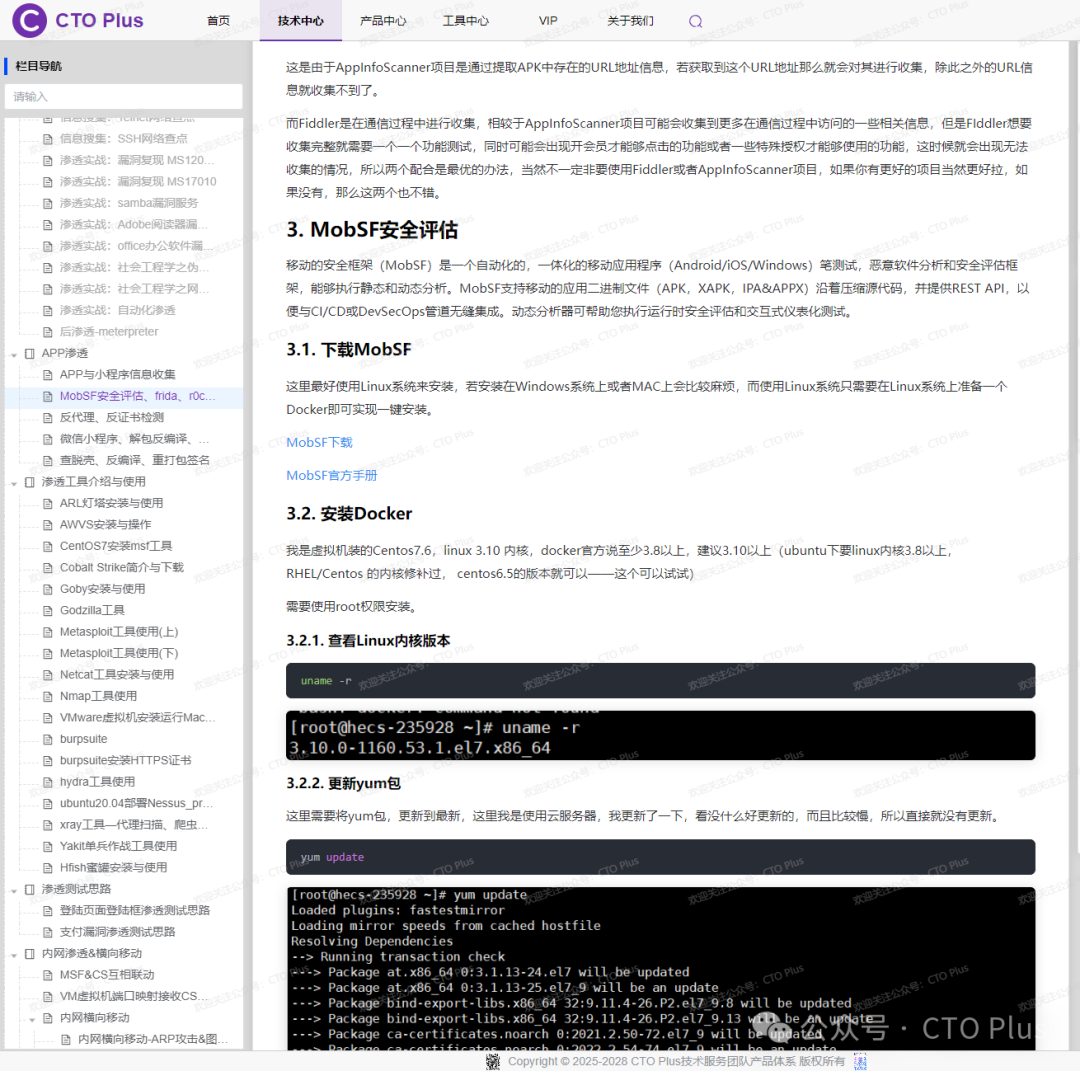This screenshot has height=1071, width=1080.
Task: Click the document icon beside ARL灯塔安装与使用
Action: tap(48, 503)
